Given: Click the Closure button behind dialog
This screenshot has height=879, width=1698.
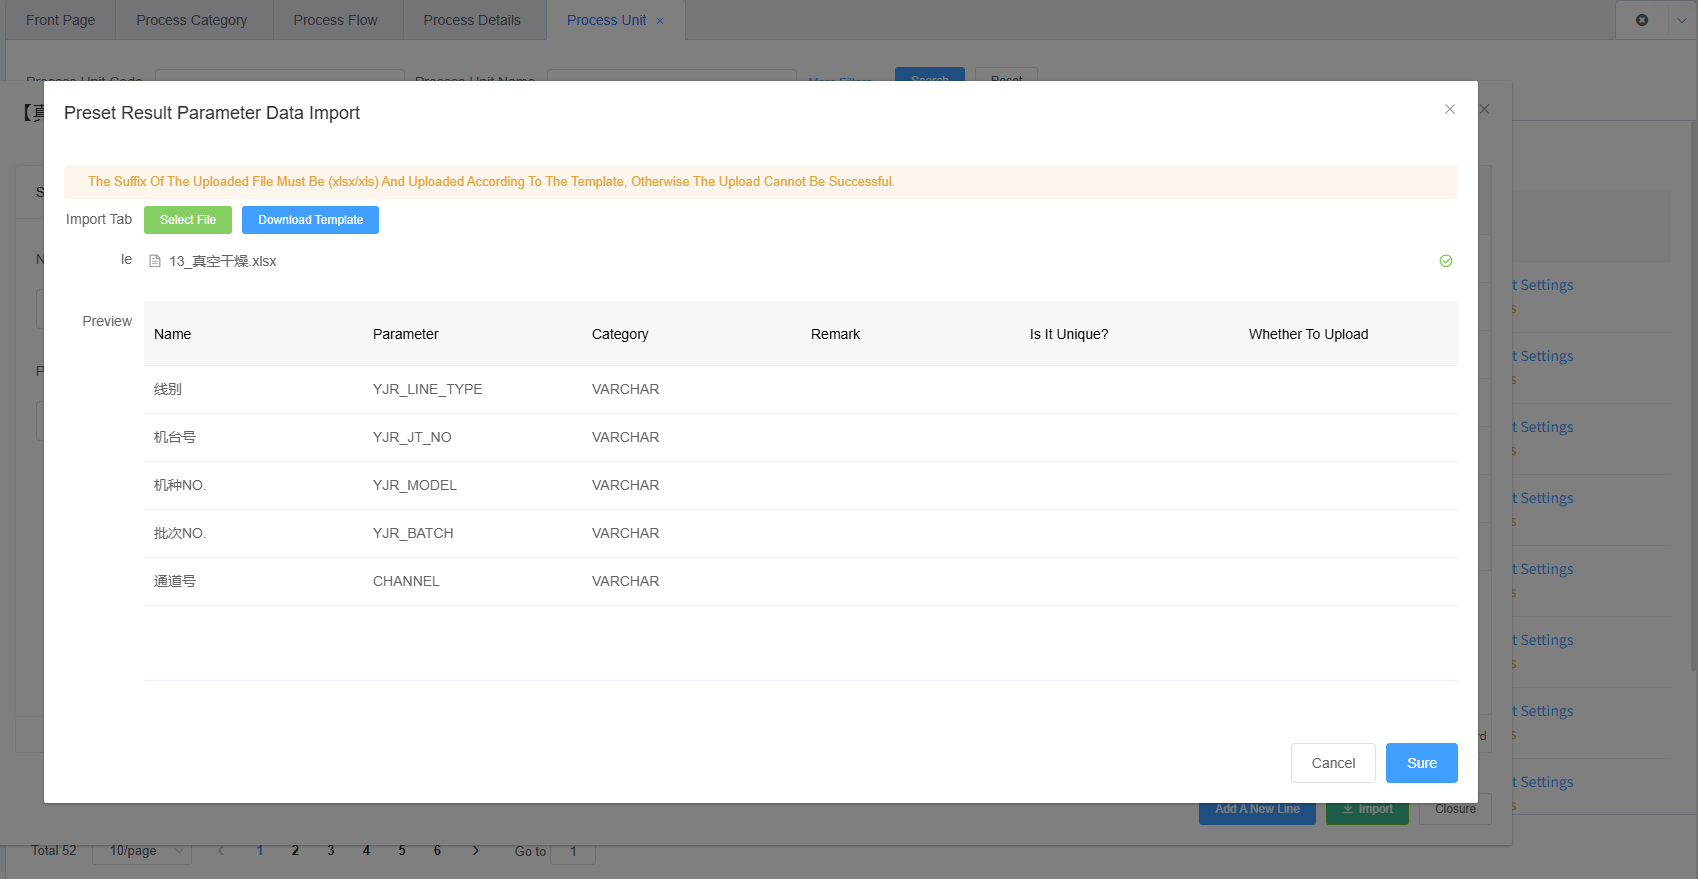Looking at the screenshot, I should (1455, 810).
